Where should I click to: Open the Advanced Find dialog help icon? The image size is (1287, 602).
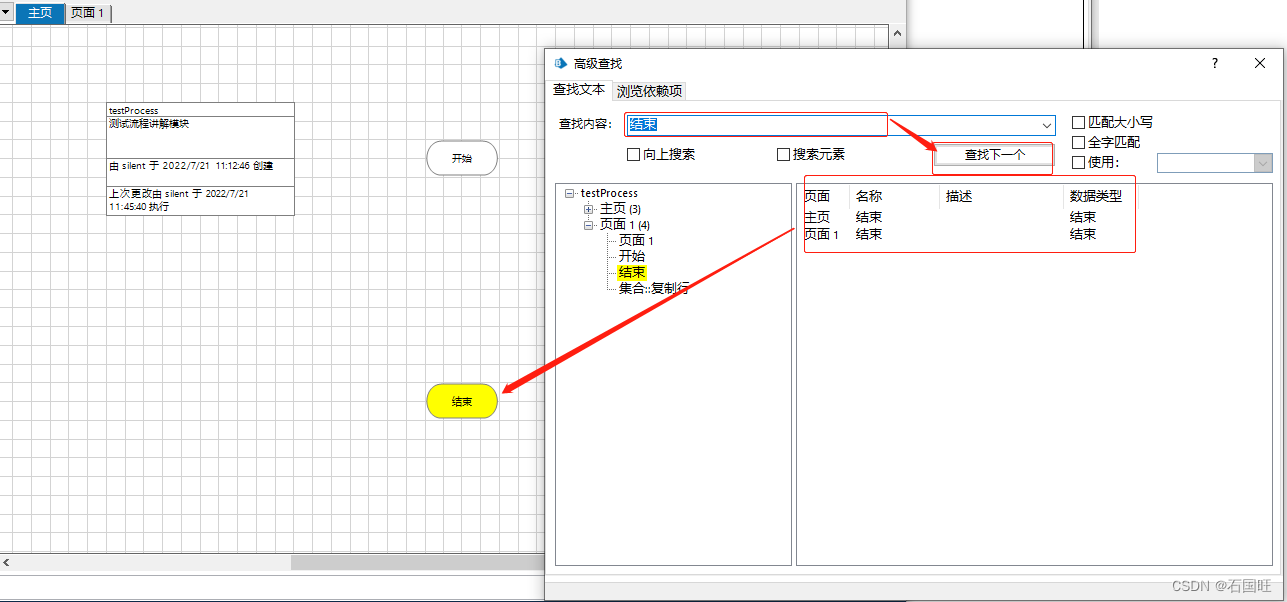coord(1214,63)
